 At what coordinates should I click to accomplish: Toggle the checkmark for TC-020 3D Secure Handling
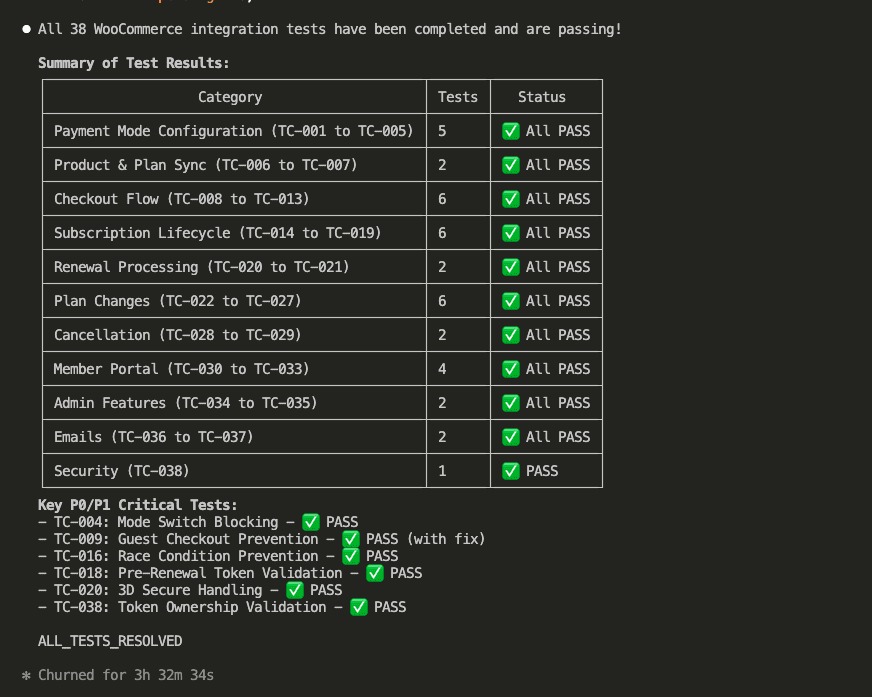click(x=294, y=590)
